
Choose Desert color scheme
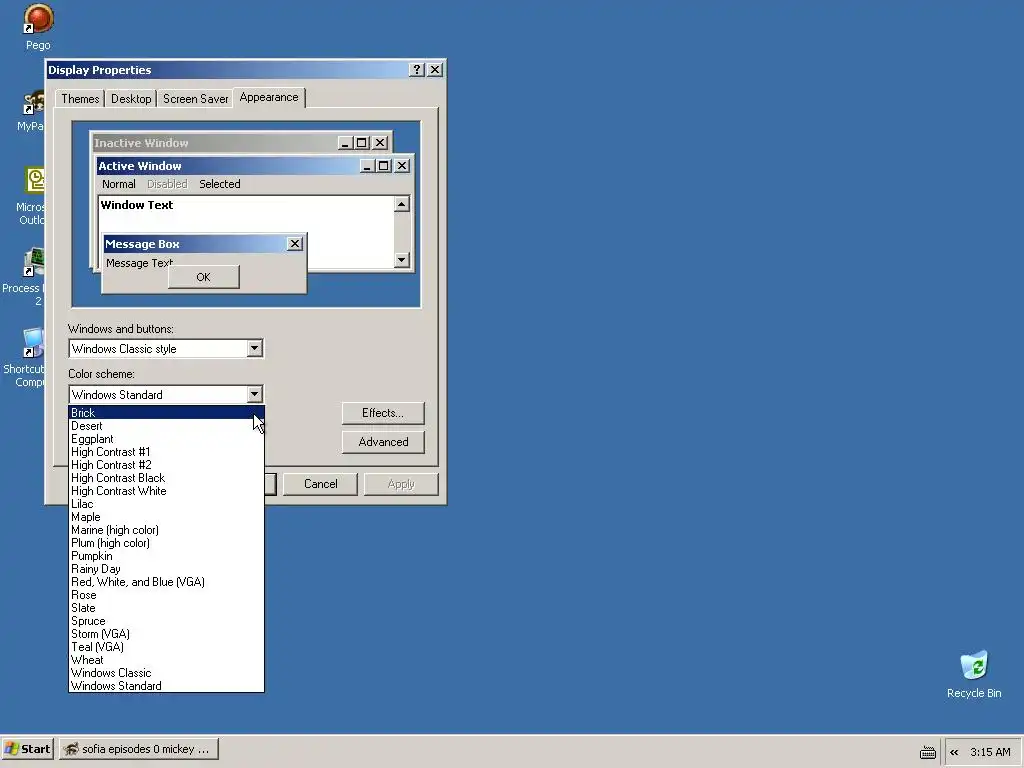click(167, 426)
